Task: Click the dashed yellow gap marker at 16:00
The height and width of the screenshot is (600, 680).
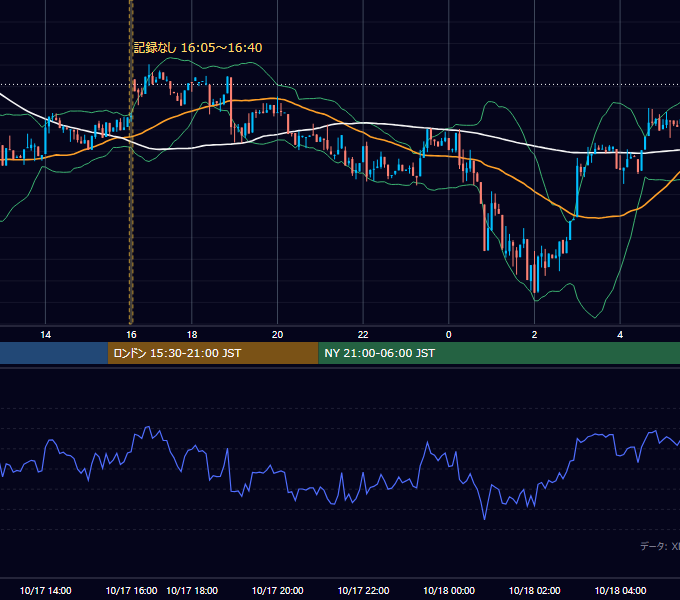Action: pos(131,162)
